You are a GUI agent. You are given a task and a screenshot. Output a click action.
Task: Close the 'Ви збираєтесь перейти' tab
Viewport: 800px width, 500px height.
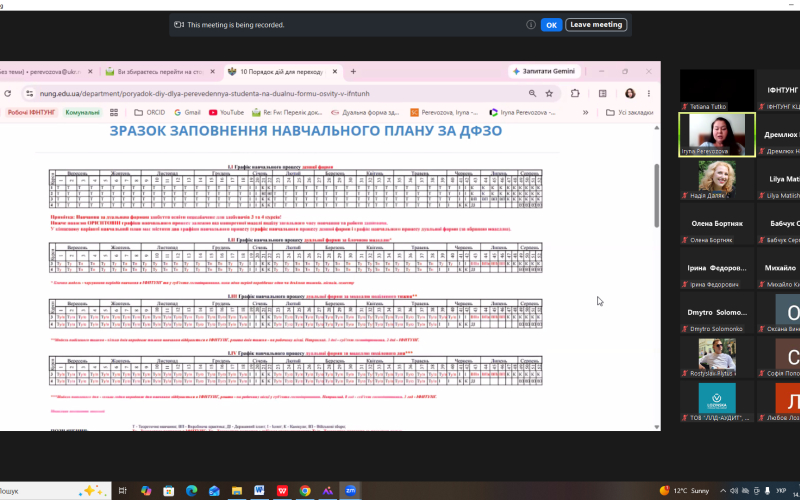coord(213,72)
